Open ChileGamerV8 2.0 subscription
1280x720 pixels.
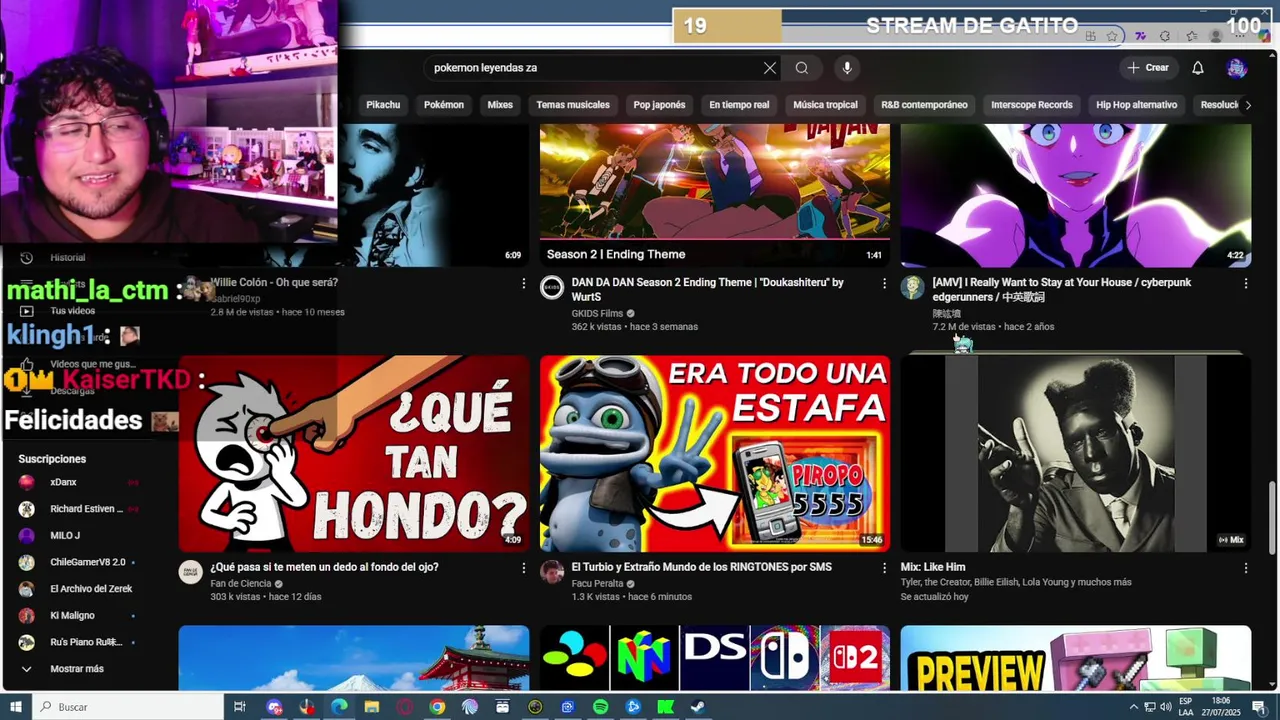[77, 562]
